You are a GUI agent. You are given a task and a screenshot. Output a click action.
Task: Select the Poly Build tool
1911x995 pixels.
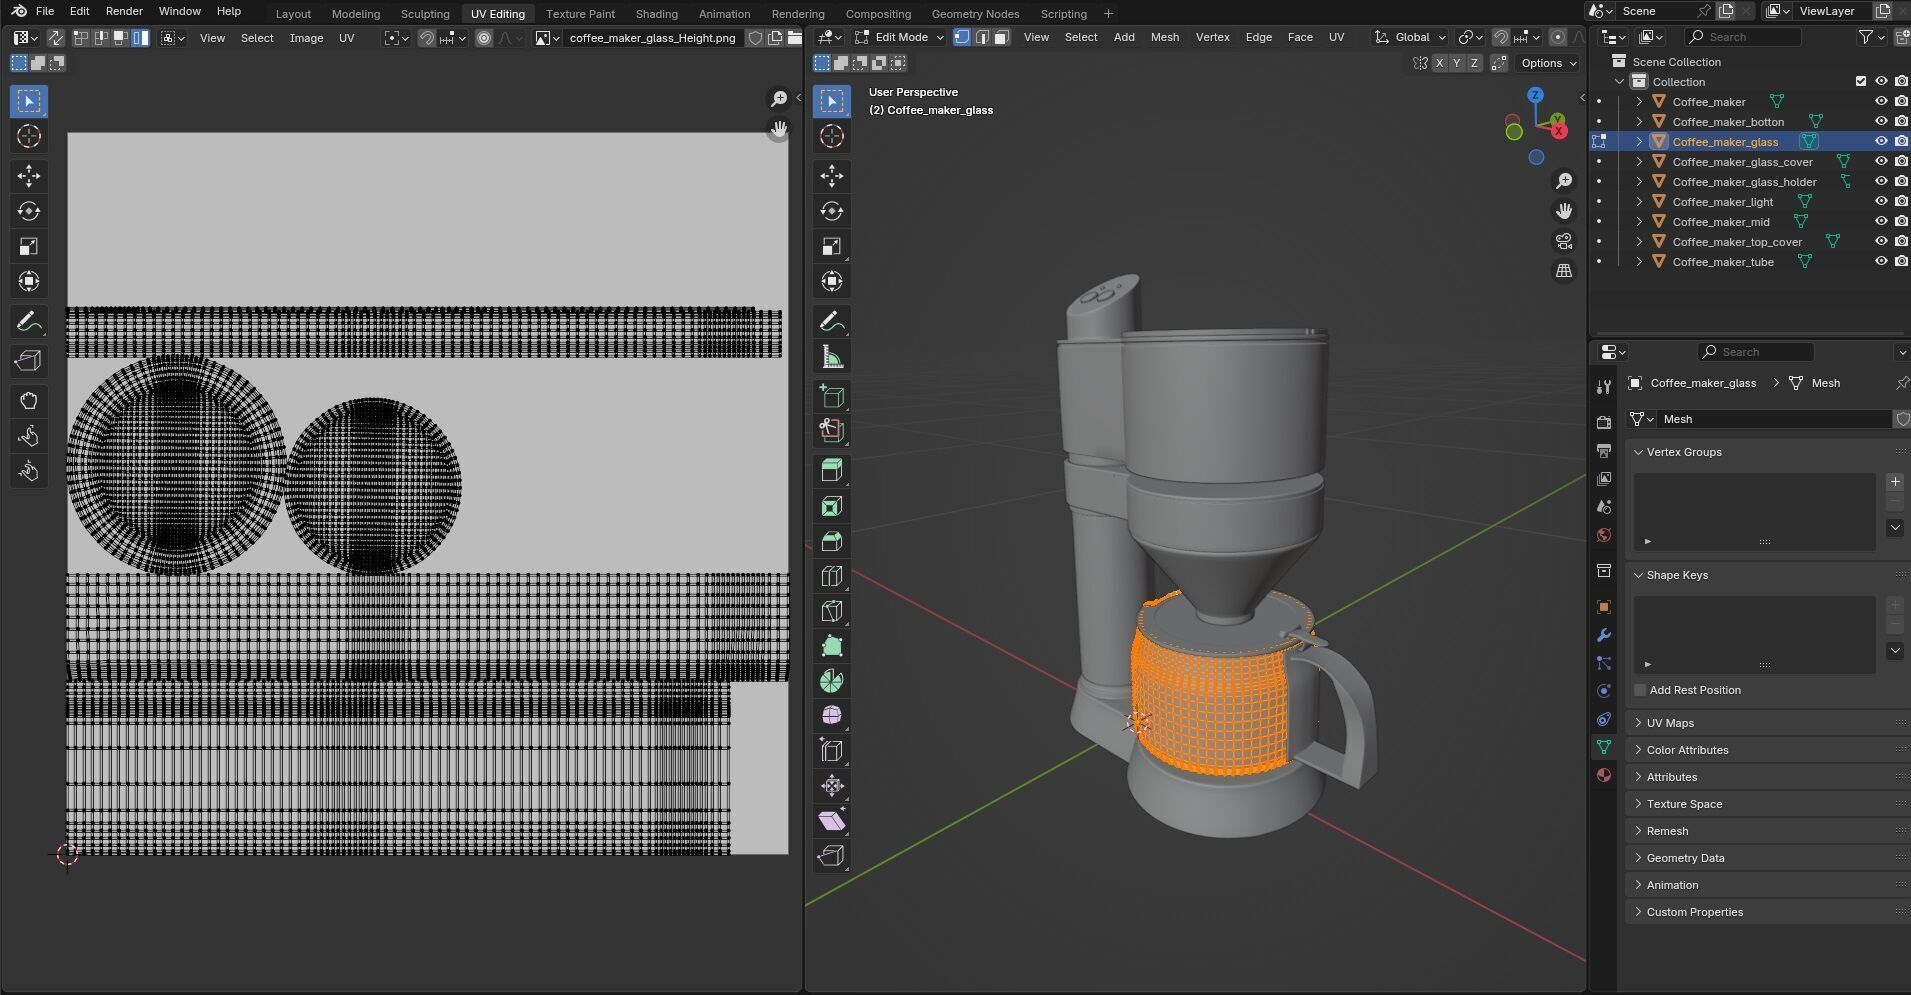click(x=831, y=646)
